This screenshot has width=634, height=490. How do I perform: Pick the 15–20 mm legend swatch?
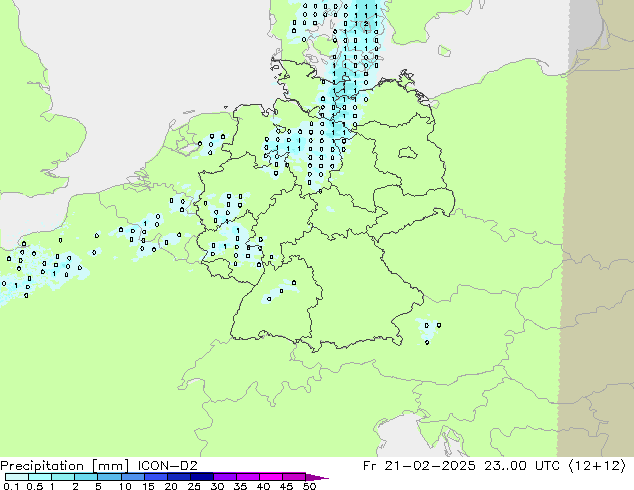[155, 477]
